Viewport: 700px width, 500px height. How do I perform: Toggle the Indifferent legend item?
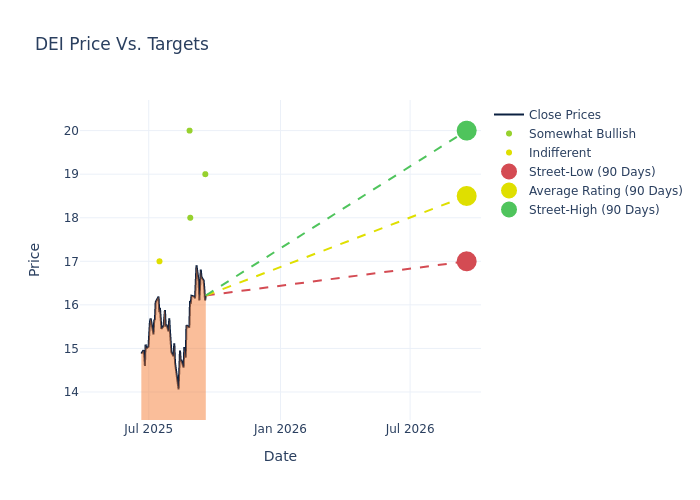tap(559, 153)
